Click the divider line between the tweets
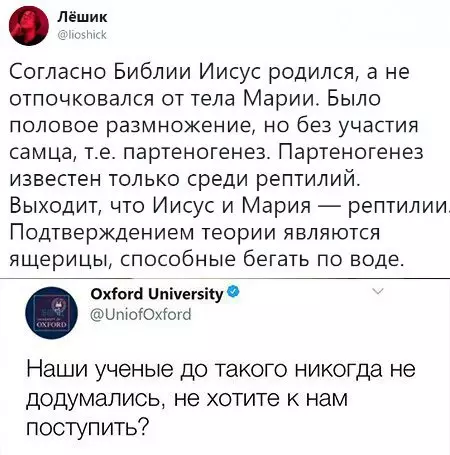The image size is (450, 455). click(225, 278)
